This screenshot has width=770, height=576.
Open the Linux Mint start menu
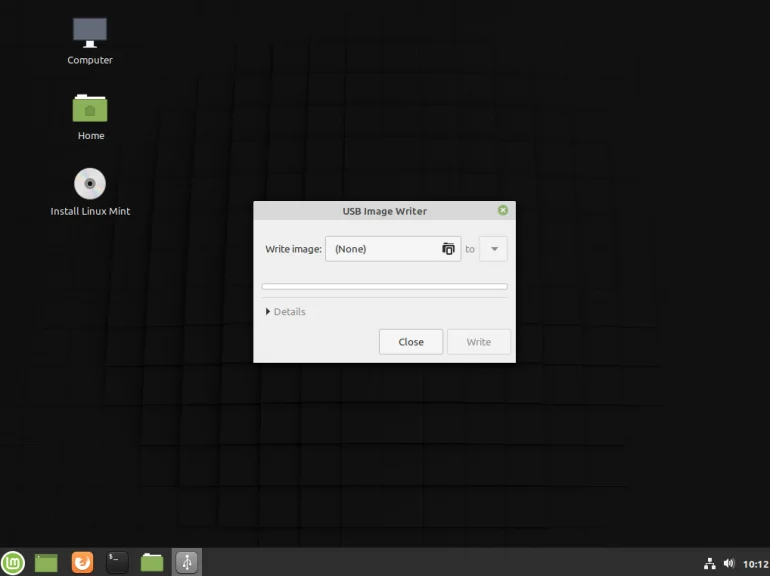(13, 563)
